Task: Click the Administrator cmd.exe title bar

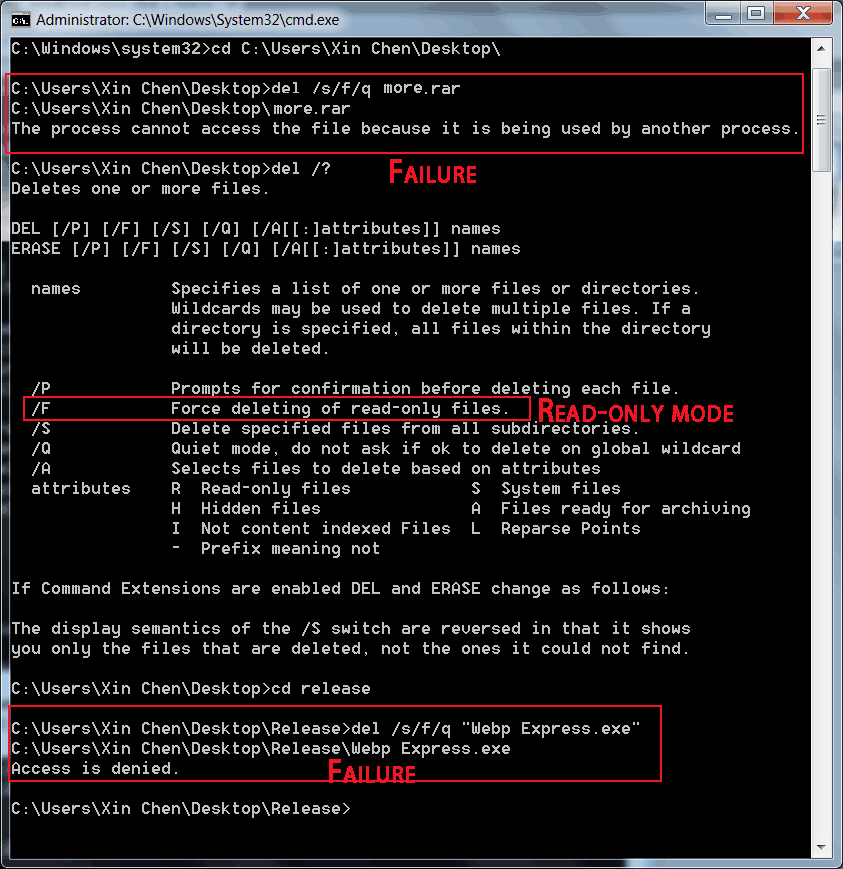Action: point(355,20)
